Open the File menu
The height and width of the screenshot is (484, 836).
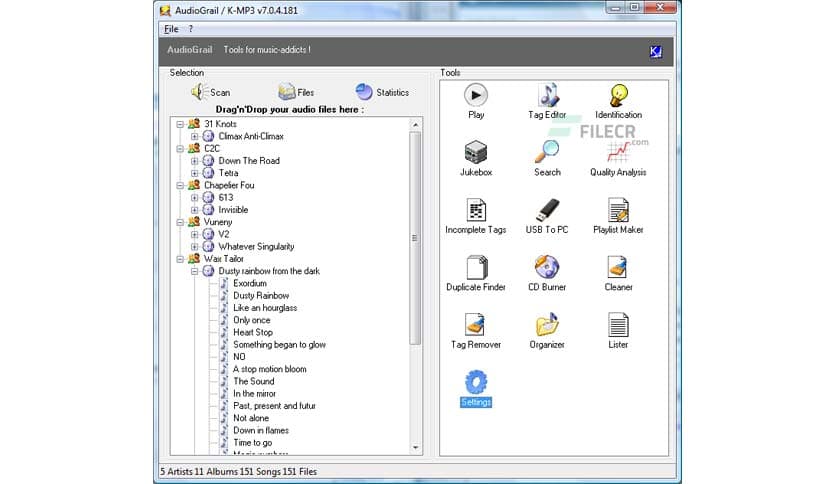[171, 29]
